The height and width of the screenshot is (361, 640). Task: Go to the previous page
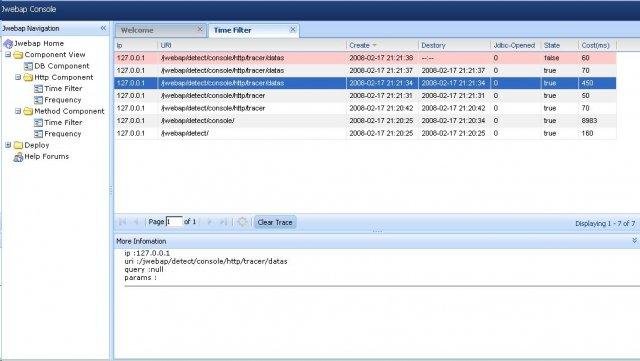click(x=136, y=222)
